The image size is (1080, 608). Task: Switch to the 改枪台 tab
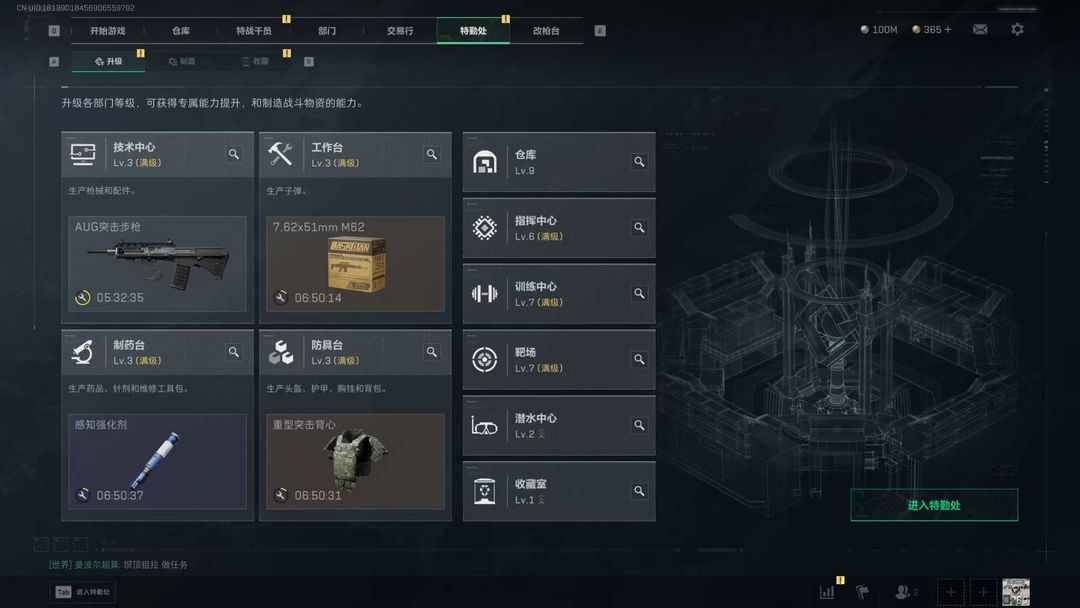click(x=546, y=31)
